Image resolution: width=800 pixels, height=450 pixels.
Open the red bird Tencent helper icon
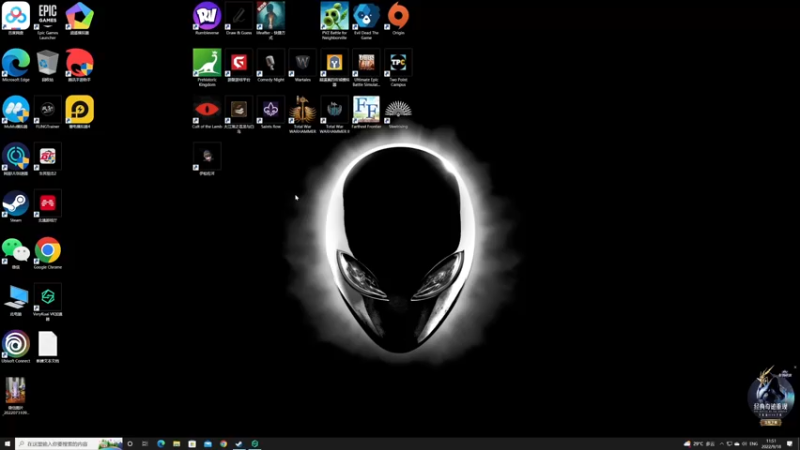(x=80, y=66)
